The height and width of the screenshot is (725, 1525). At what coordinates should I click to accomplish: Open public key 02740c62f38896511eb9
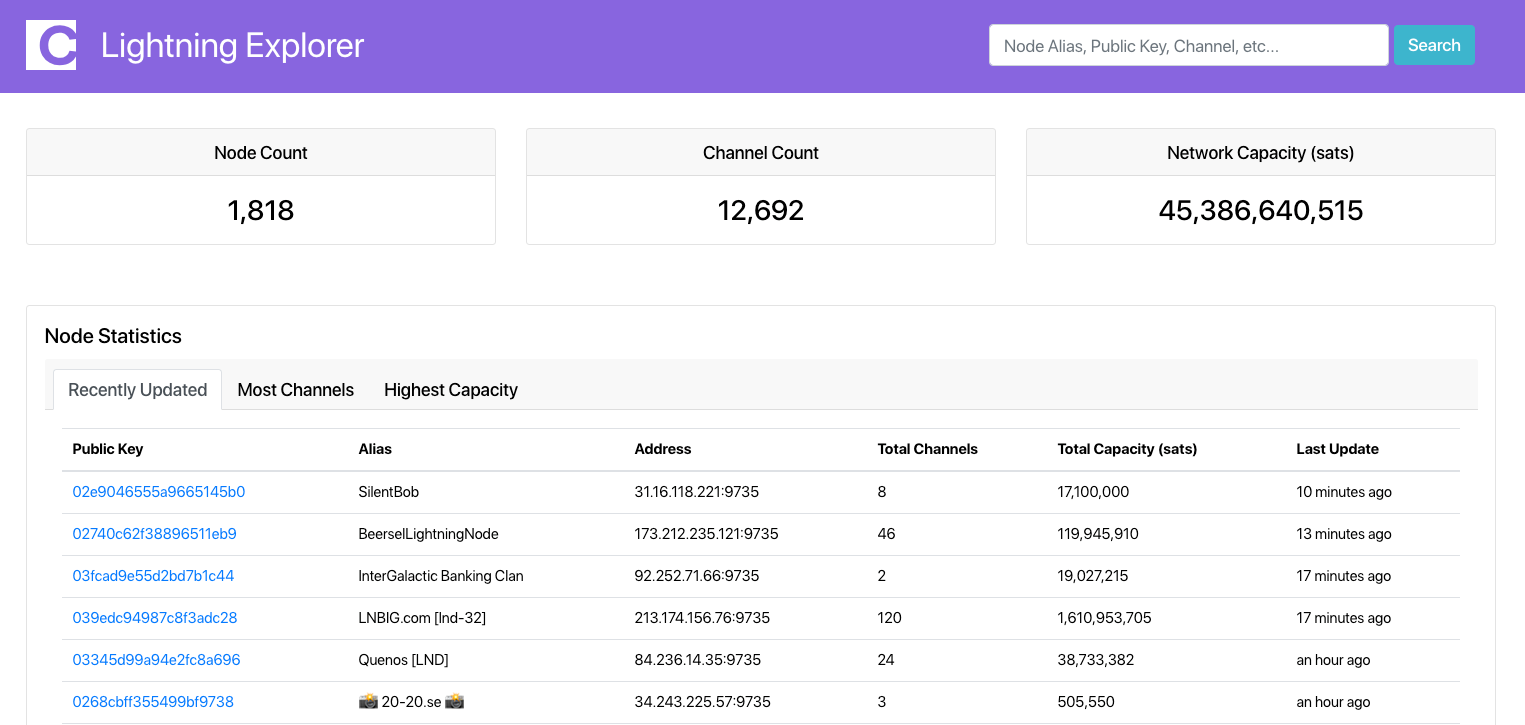click(x=155, y=534)
